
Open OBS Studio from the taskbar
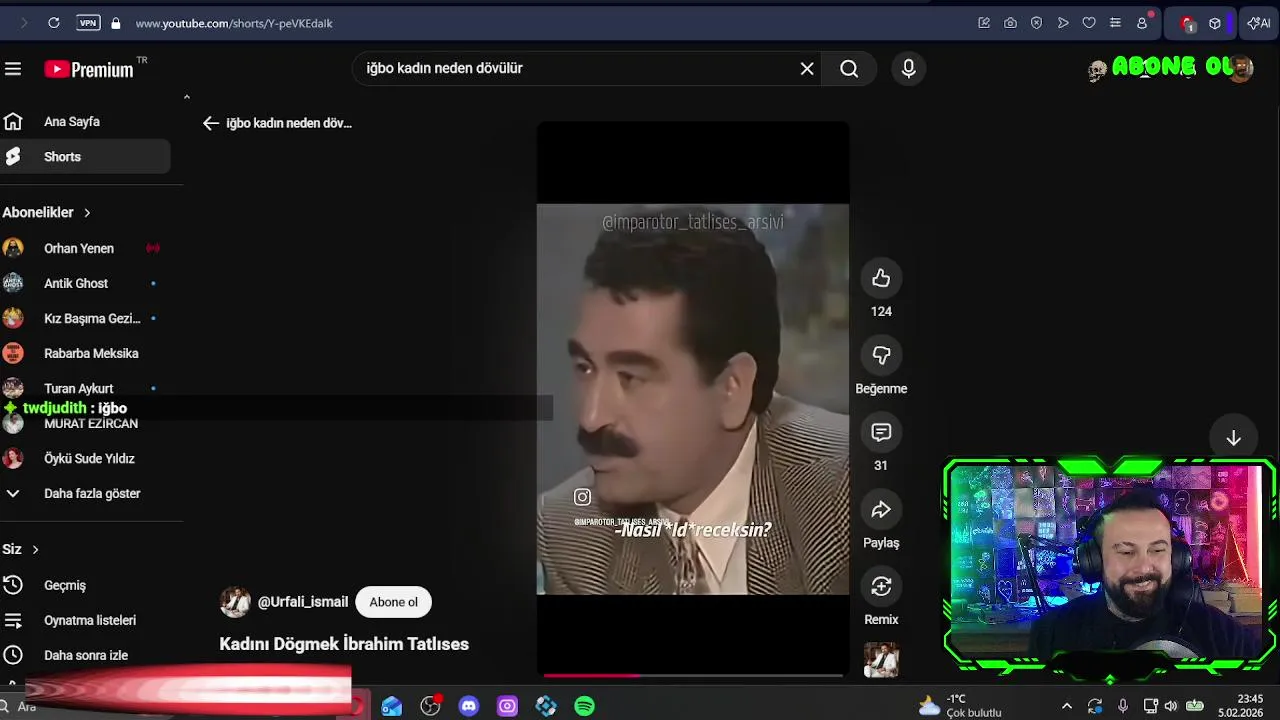coord(430,707)
